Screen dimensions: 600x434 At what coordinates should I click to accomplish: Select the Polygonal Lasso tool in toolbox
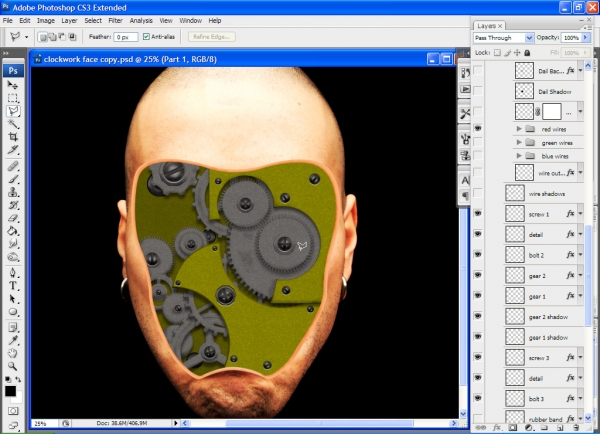[x=13, y=111]
